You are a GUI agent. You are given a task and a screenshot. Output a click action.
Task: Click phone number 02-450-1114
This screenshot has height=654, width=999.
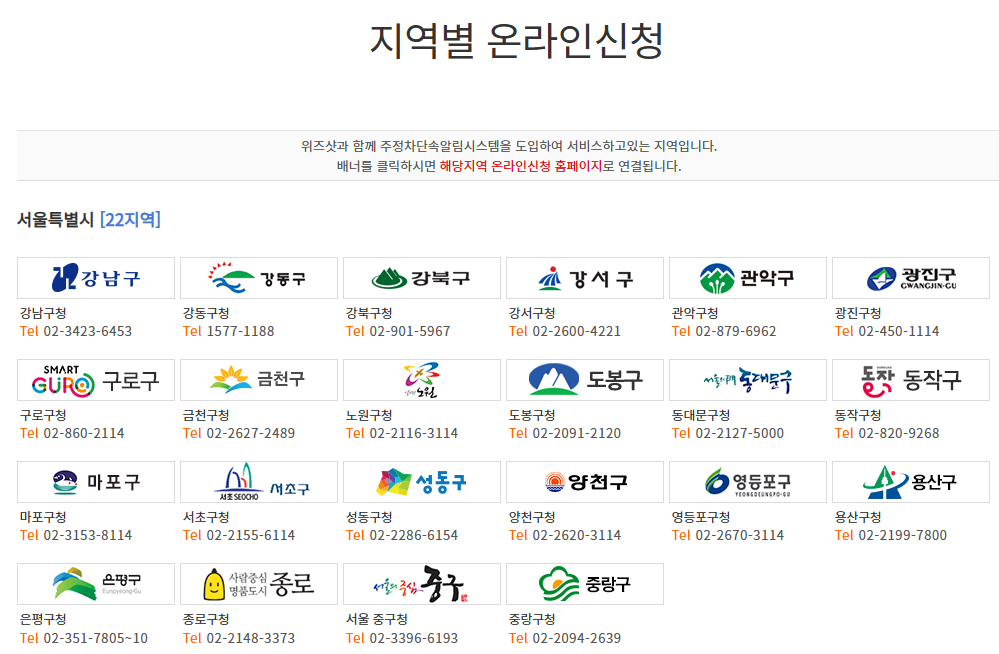click(899, 331)
